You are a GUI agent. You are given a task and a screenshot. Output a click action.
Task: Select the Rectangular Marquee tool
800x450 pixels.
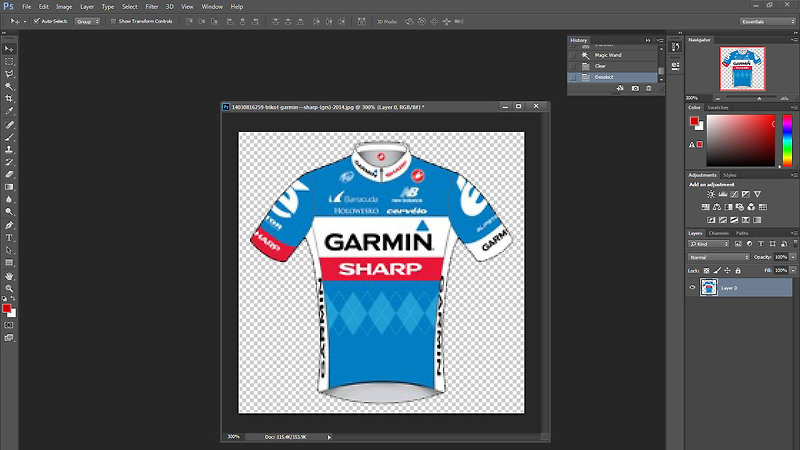9,62
